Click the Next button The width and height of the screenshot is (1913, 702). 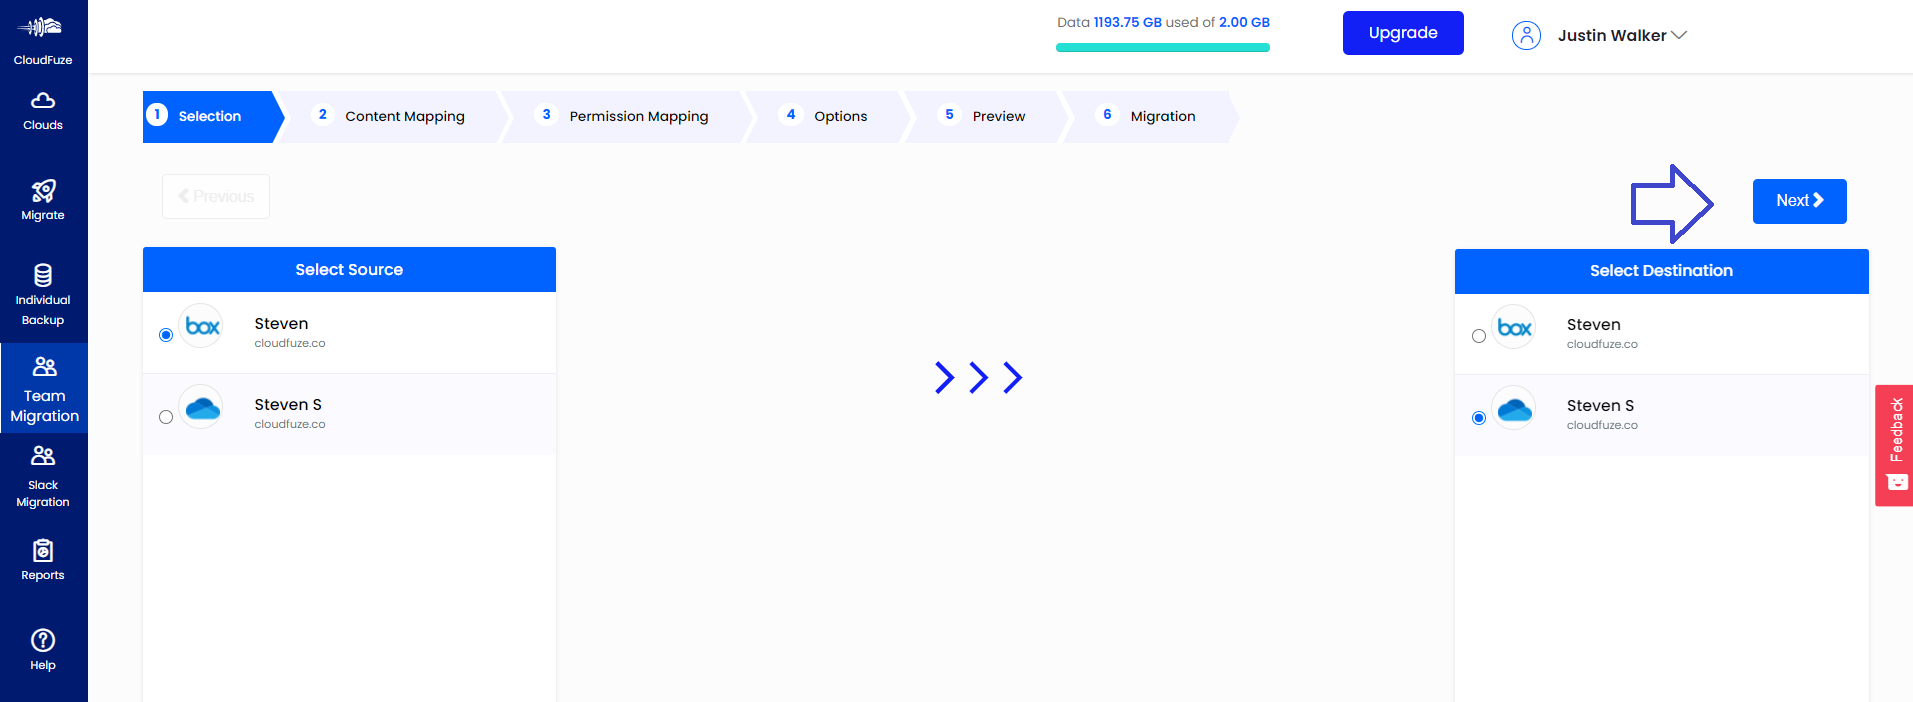tap(1799, 201)
